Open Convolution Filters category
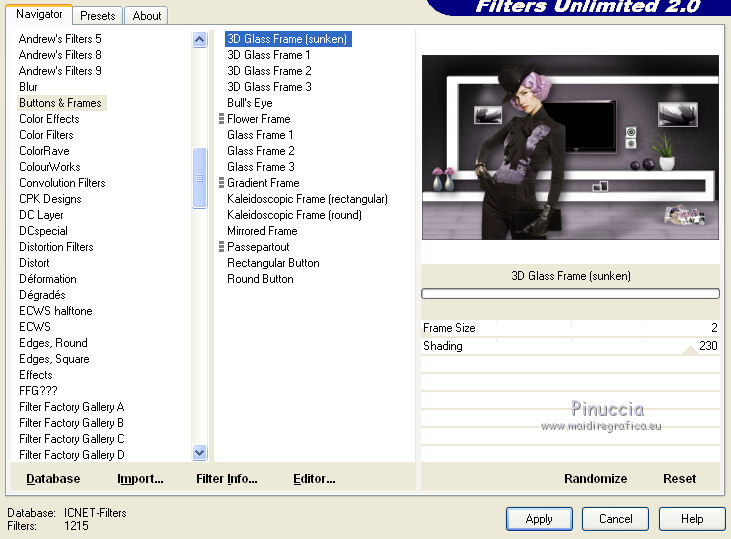 [x=62, y=183]
